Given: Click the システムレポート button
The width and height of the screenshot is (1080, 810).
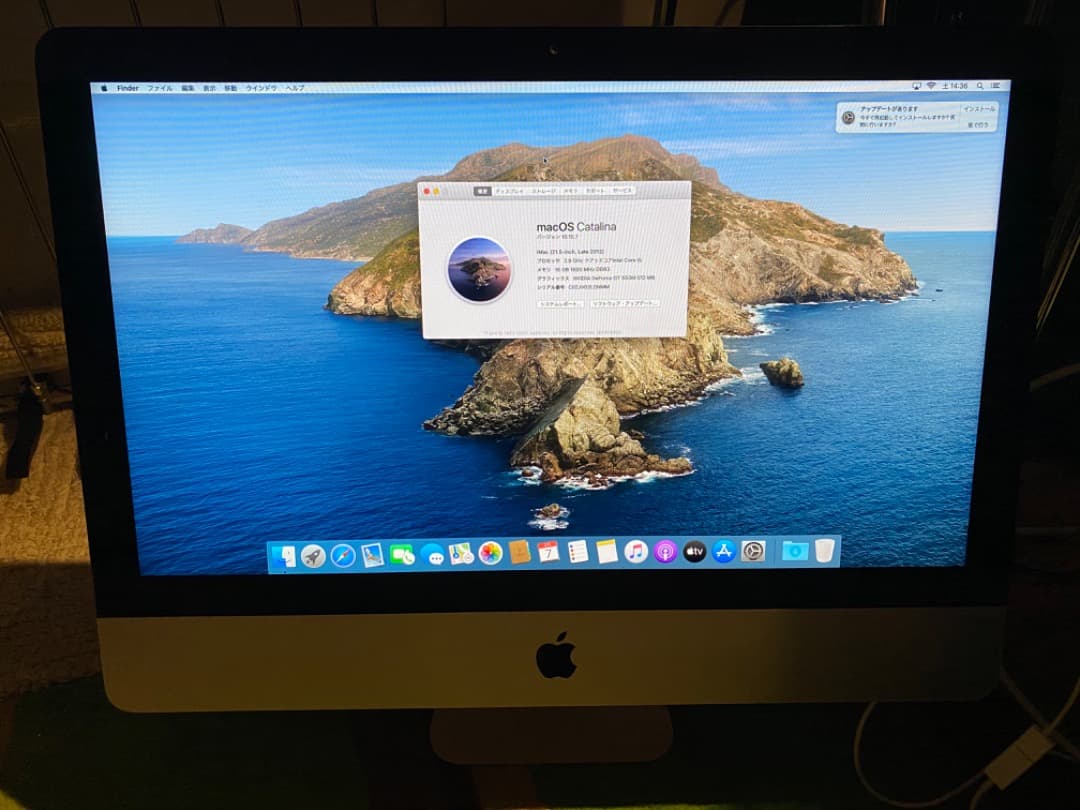Looking at the screenshot, I should 561,304.
